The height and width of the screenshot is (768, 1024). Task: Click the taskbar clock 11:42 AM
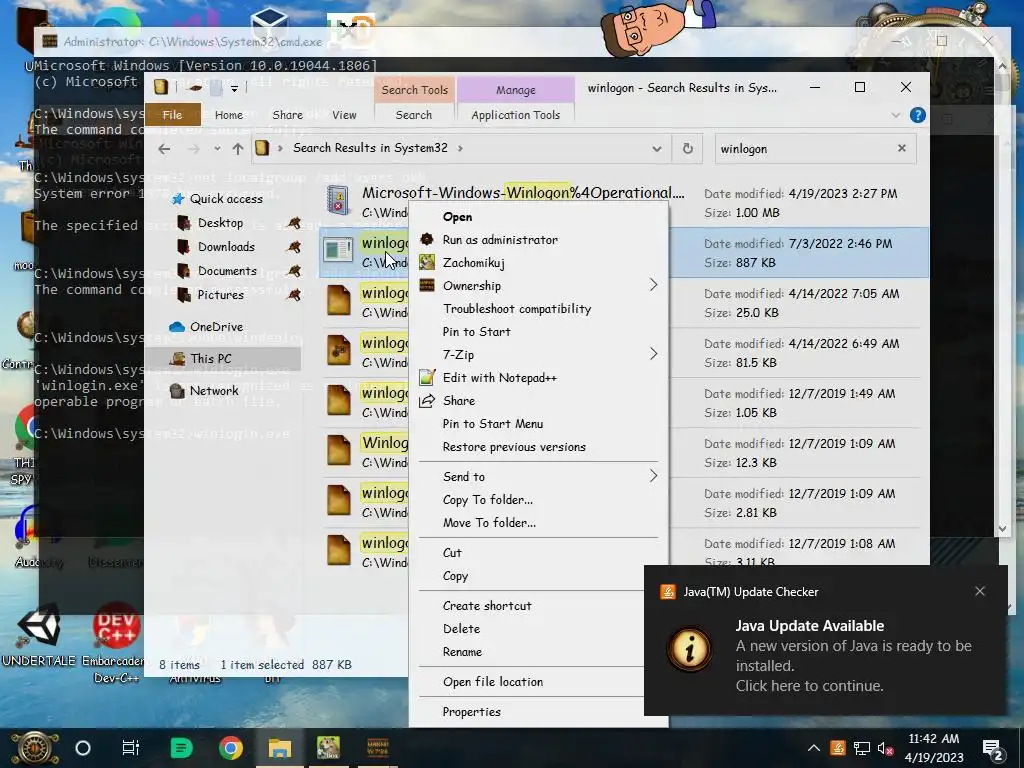tap(933, 739)
